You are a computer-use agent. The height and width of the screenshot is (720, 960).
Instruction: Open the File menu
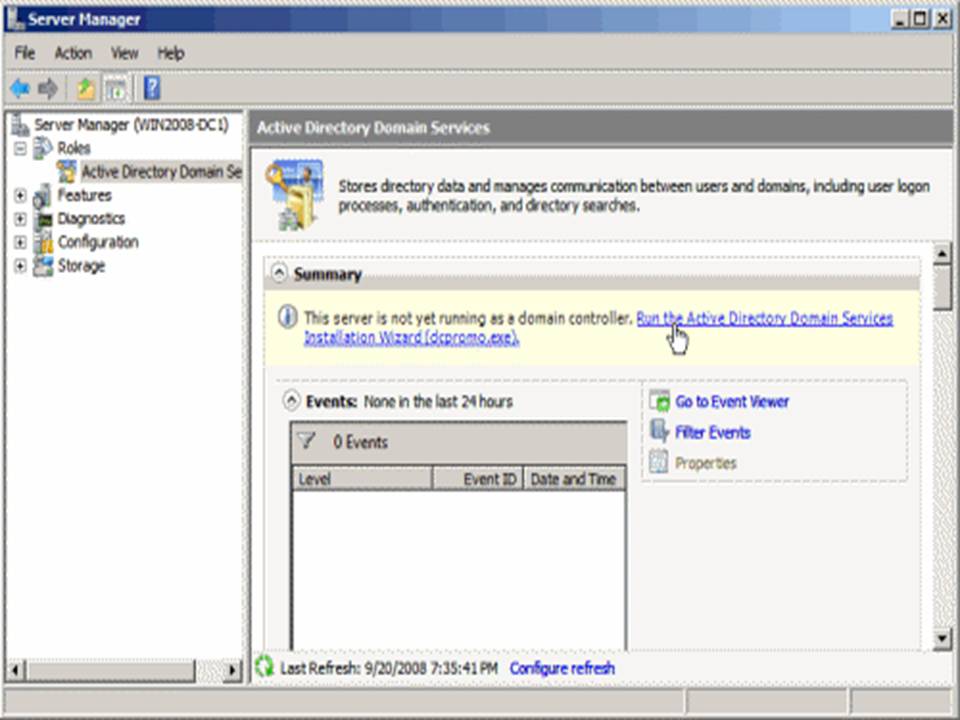pyautogui.click(x=24, y=53)
